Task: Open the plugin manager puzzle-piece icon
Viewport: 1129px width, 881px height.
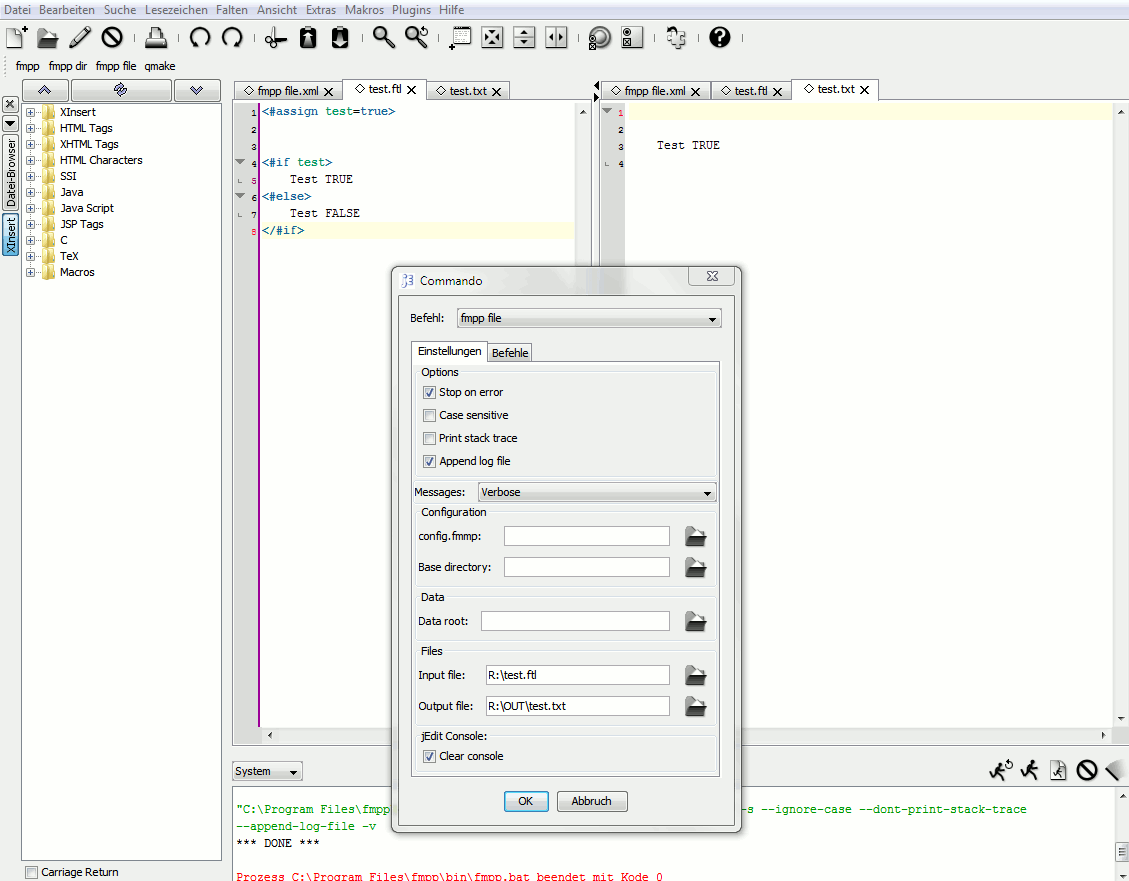Action: tap(675, 38)
